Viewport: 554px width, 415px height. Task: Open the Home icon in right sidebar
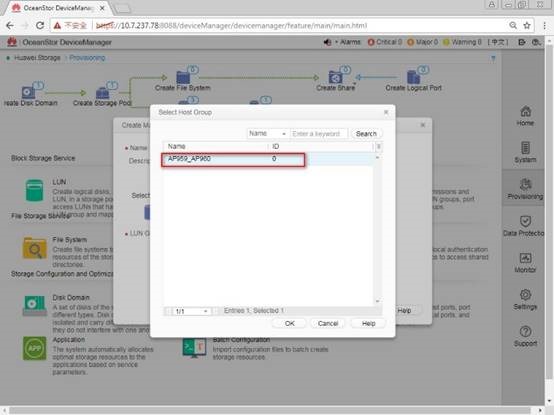coord(525,112)
